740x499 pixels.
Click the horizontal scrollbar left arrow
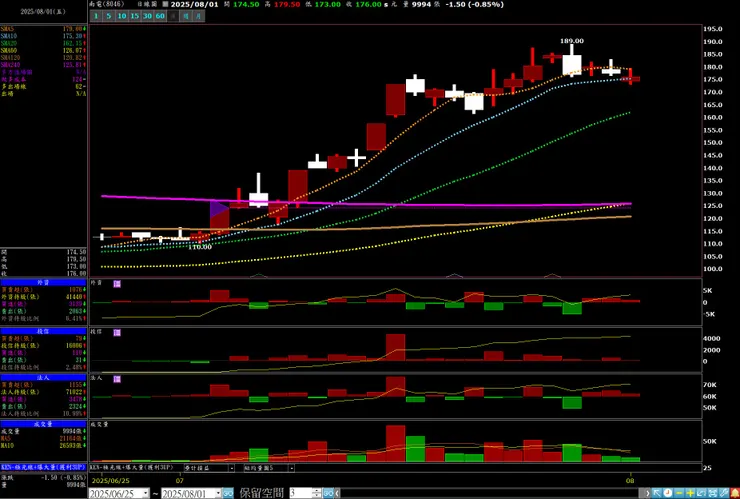(337, 493)
